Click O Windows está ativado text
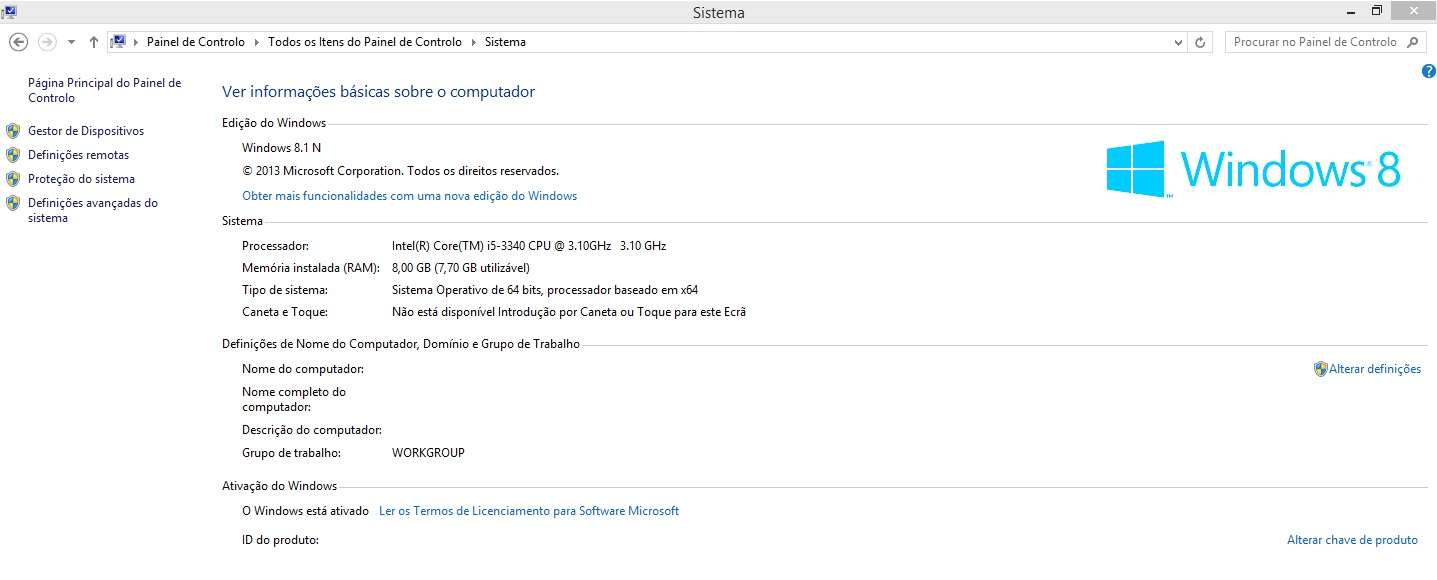Screen dimensions: 1437x580 305,511
